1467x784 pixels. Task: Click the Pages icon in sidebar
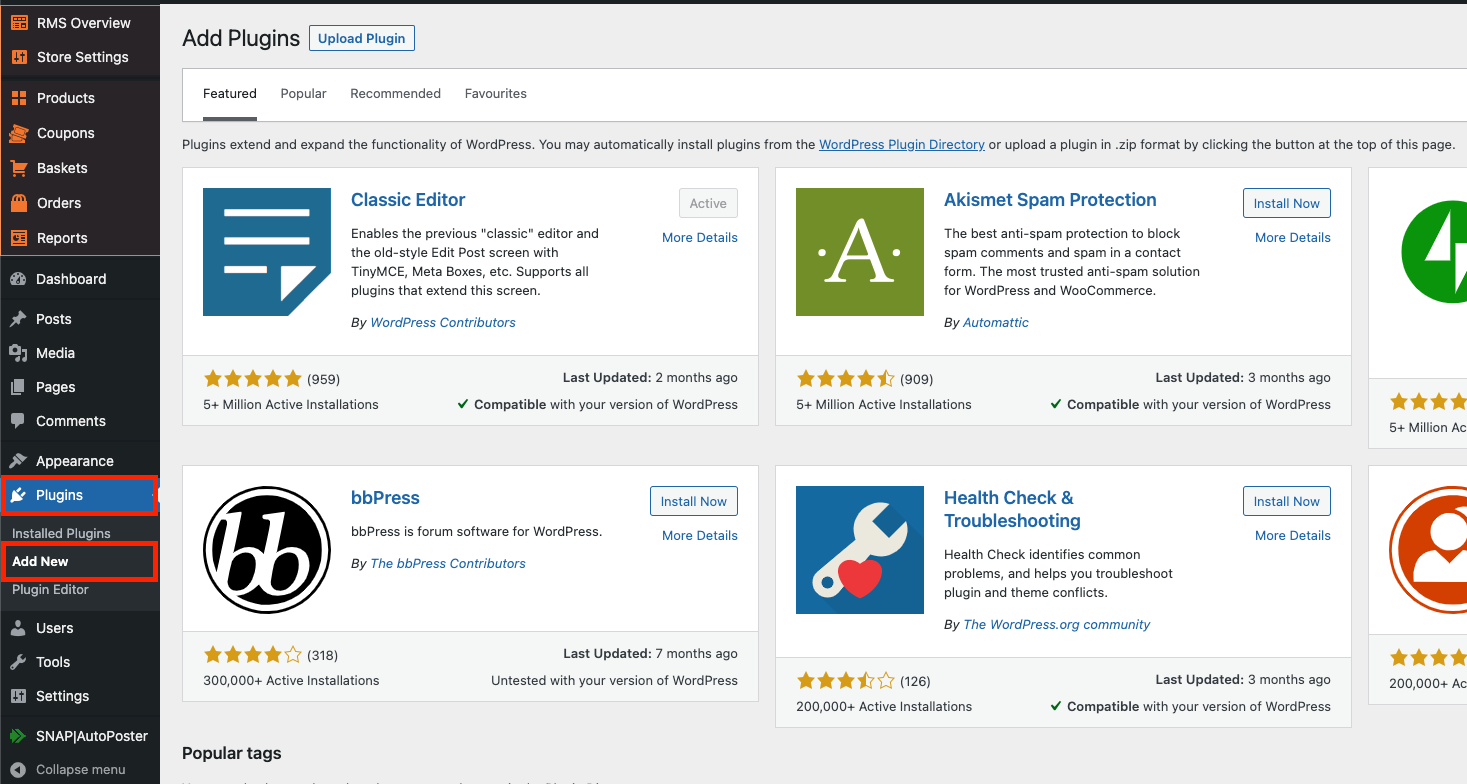tap(18, 387)
